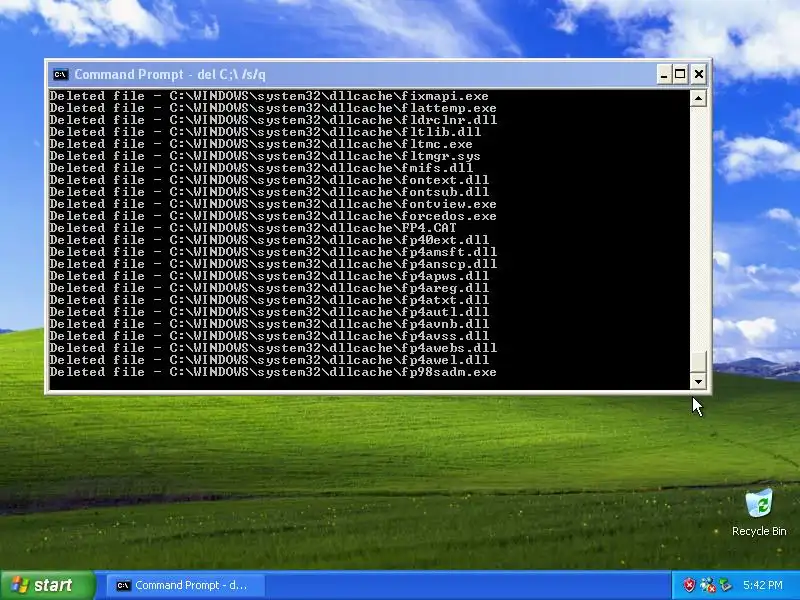Click the line ending with fp40ext.dll
This screenshot has width=800, height=600.
[x=269, y=240]
